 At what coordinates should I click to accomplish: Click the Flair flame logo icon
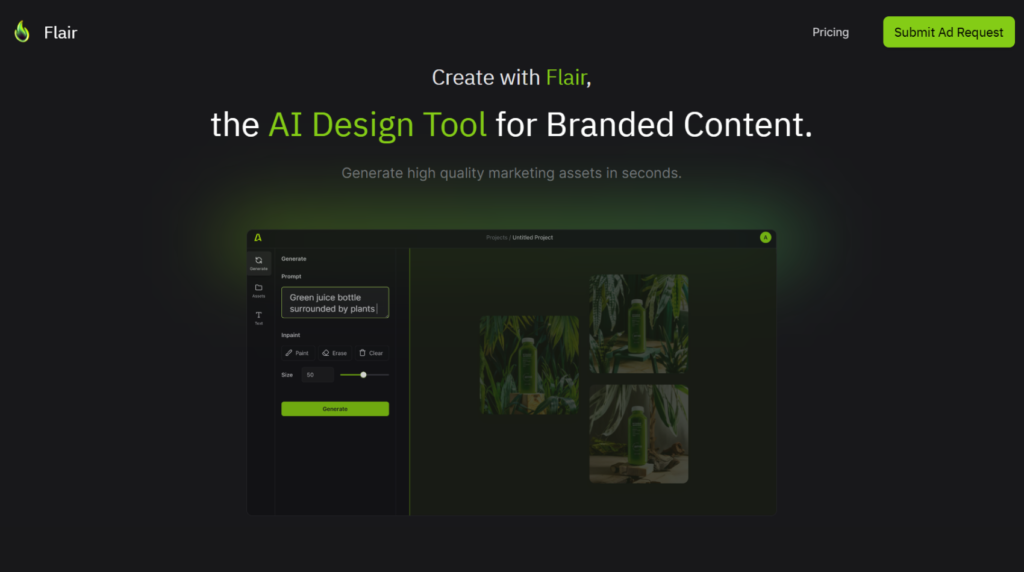pyautogui.click(x=22, y=32)
